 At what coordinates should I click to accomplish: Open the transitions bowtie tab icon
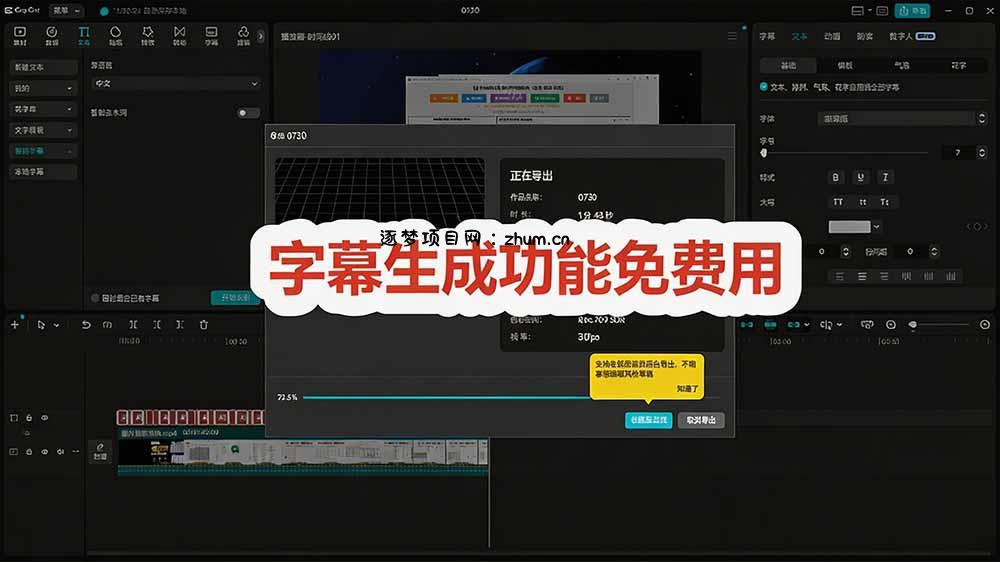click(179, 36)
